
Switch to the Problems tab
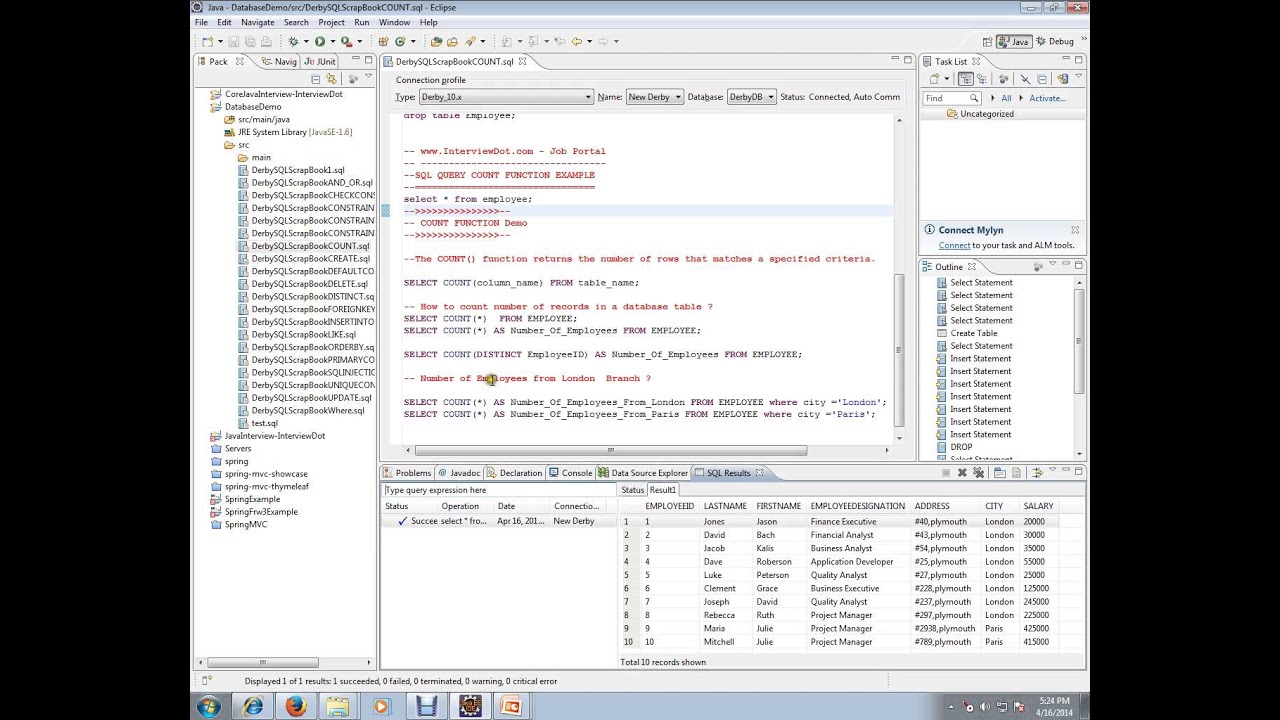[407, 473]
